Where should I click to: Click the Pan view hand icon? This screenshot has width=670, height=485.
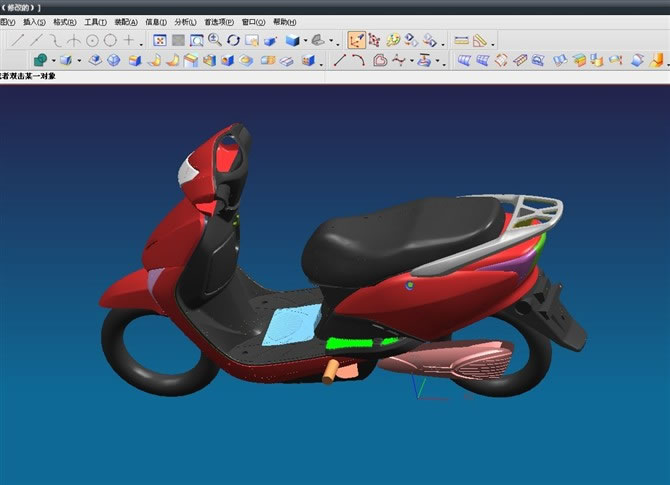(252, 41)
